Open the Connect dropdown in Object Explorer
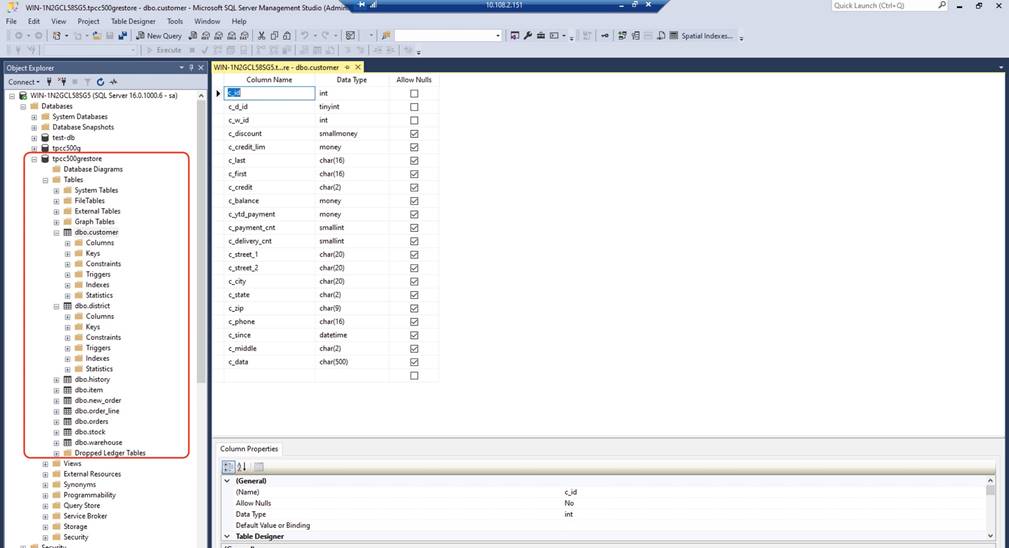The height and width of the screenshot is (548, 1009). pos(24,82)
